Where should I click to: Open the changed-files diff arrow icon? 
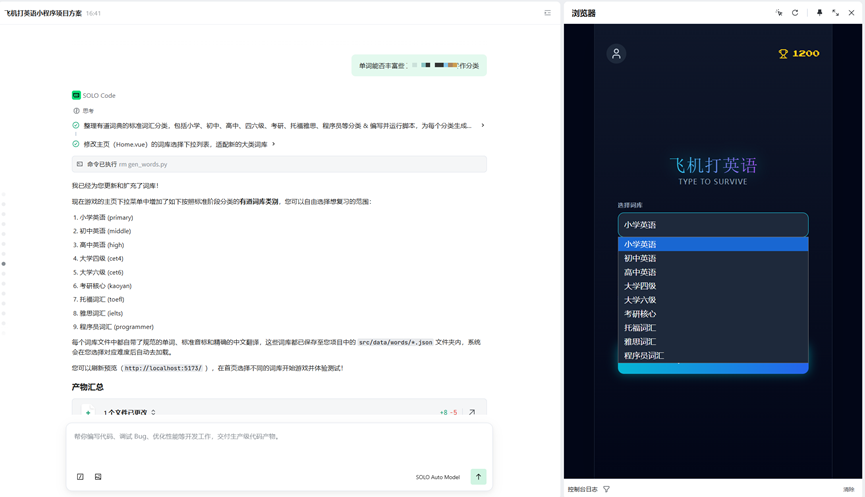(472, 412)
